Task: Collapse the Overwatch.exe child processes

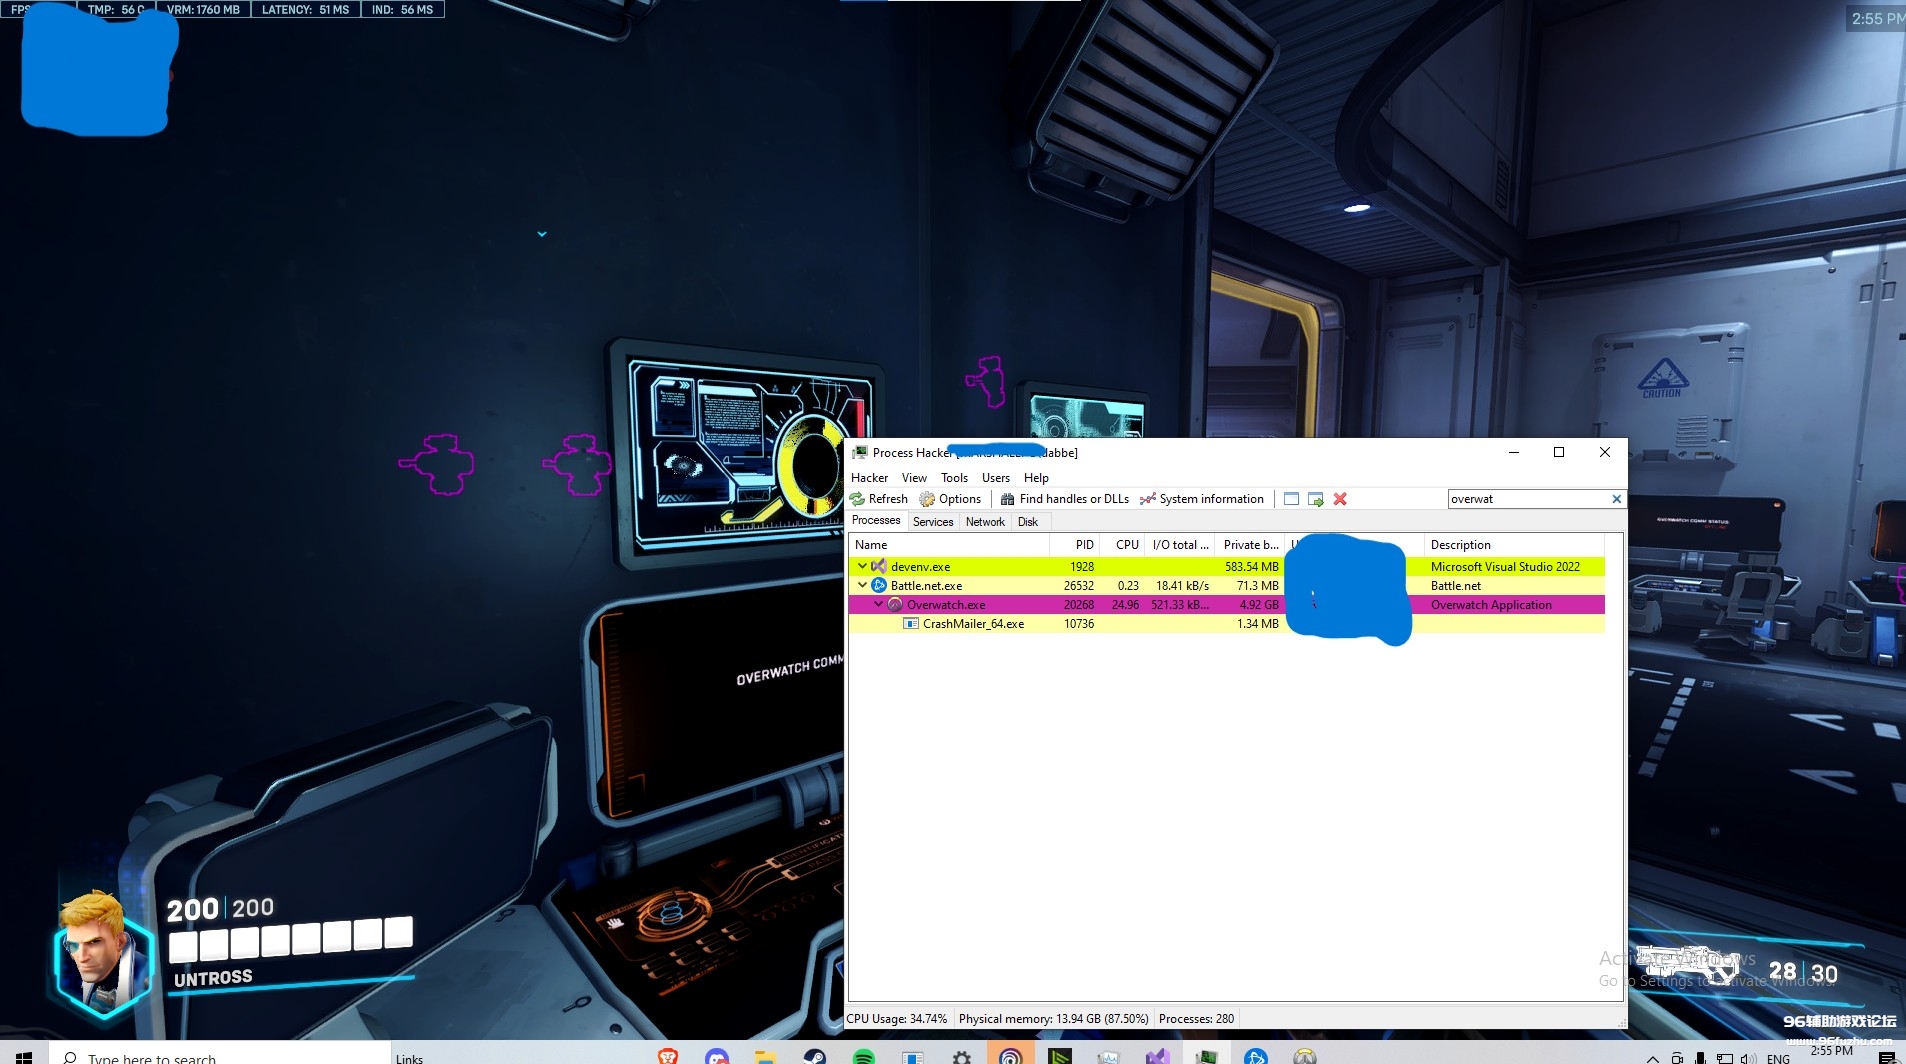Action: (878, 604)
